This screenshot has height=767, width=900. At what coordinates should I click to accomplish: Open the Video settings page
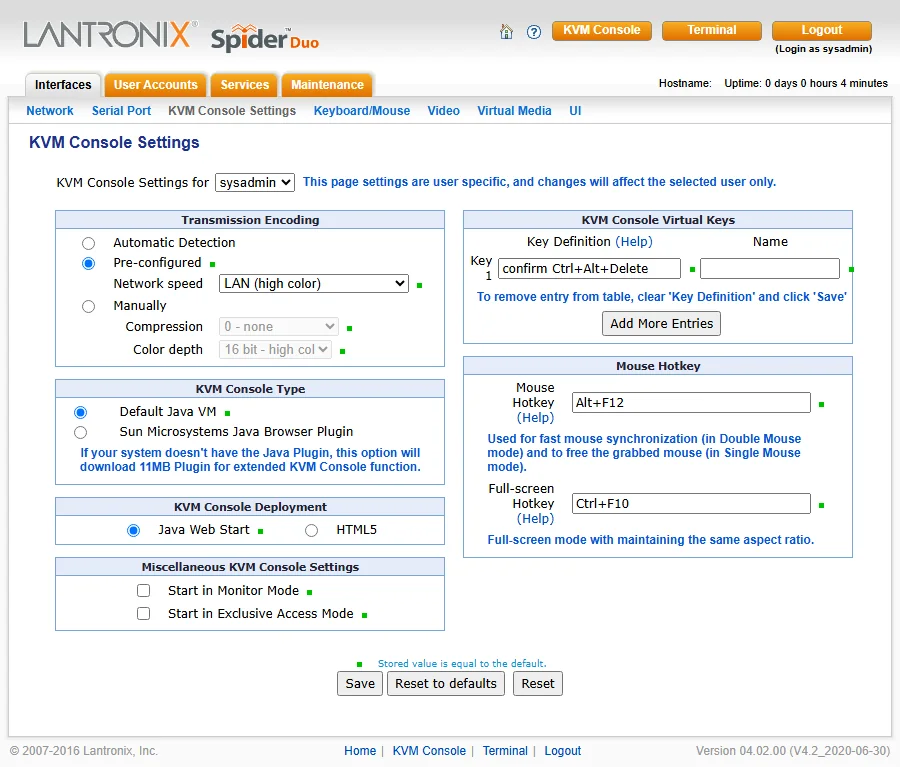tap(444, 111)
